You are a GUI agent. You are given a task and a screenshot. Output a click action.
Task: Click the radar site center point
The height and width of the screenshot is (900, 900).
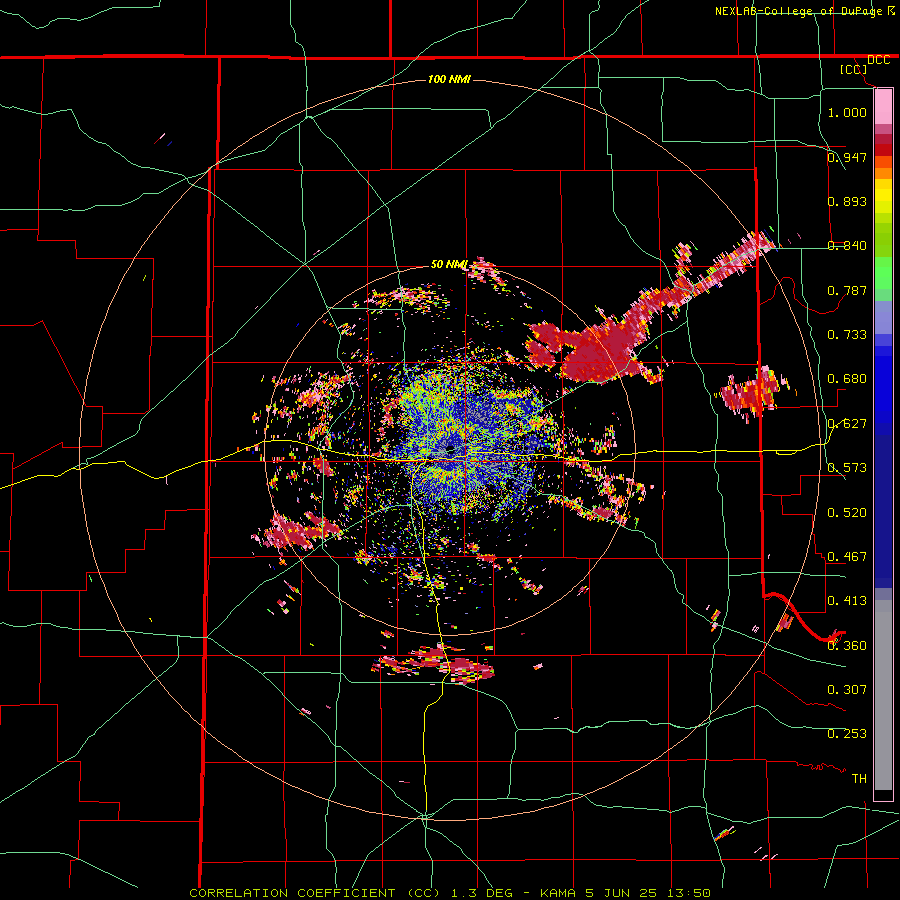tap(450, 451)
